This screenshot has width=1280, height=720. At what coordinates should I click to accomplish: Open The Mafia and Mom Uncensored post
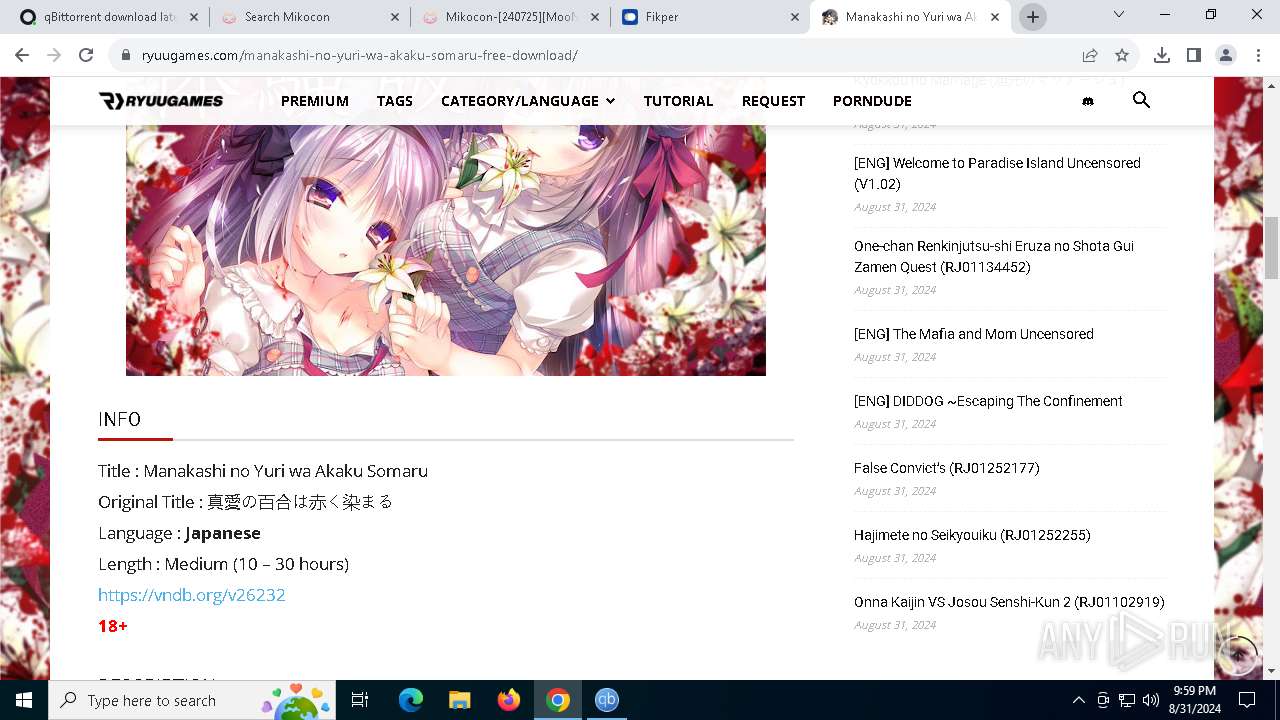coord(974,334)
